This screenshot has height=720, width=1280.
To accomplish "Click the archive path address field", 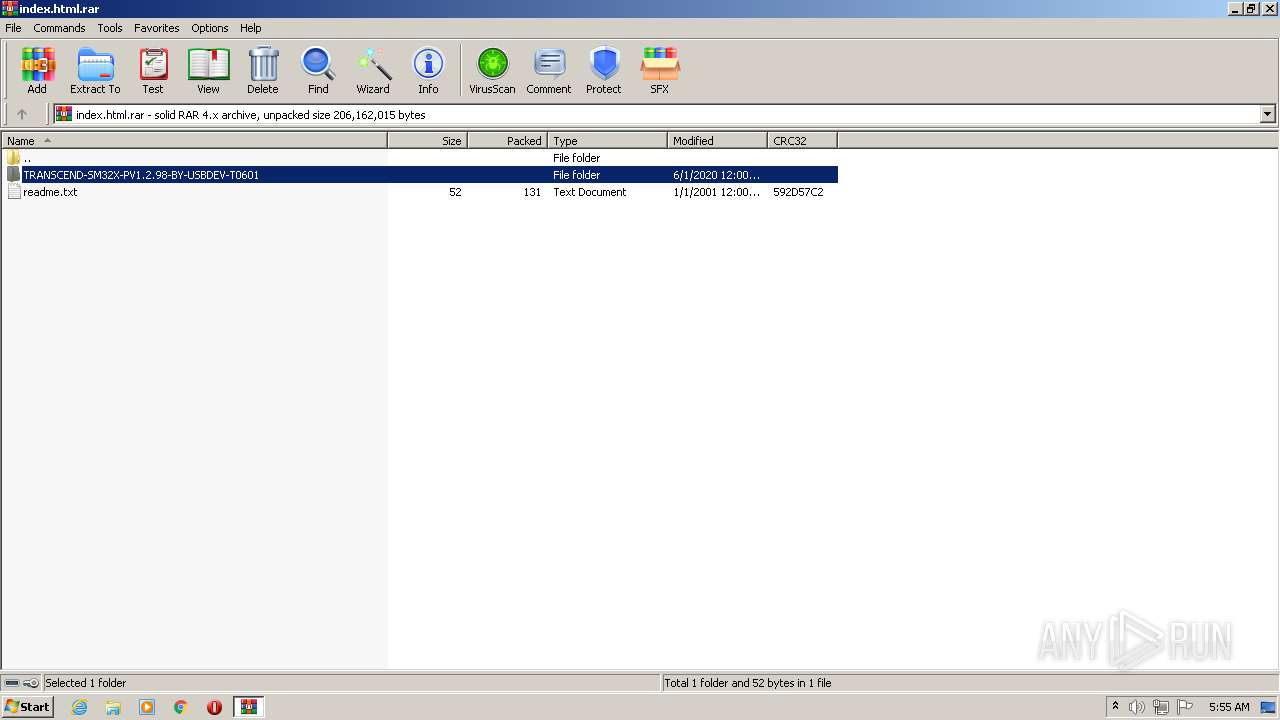I will pyautogui.click(x=657, y=114).
